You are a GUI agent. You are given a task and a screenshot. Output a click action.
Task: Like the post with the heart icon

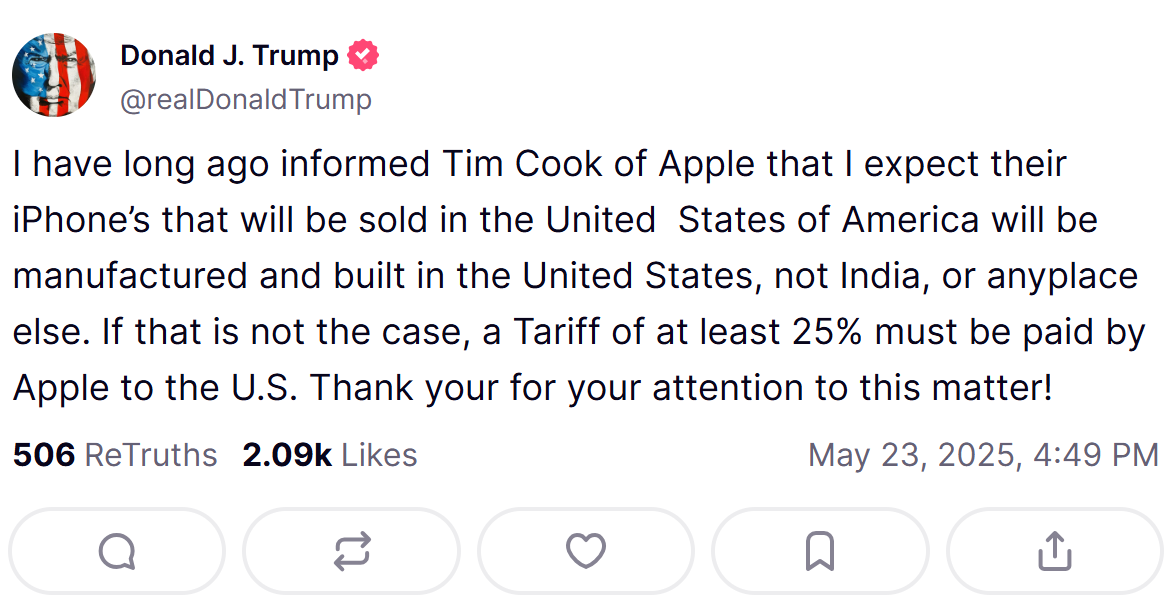[586, 551]
